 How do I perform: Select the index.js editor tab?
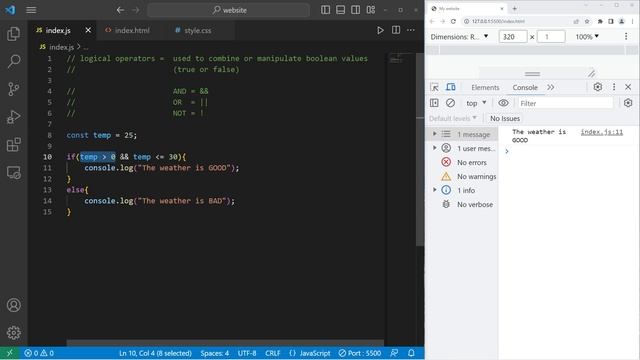pos(58,30)
